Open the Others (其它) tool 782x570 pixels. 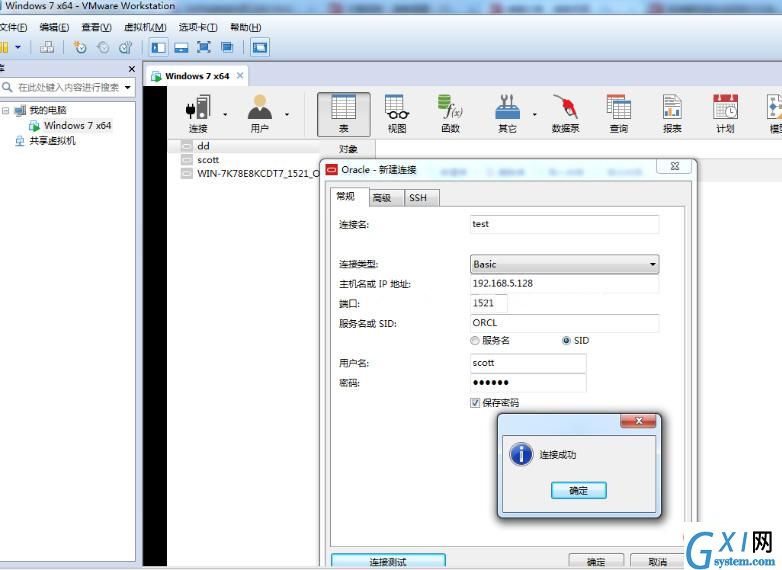[507, 114]
